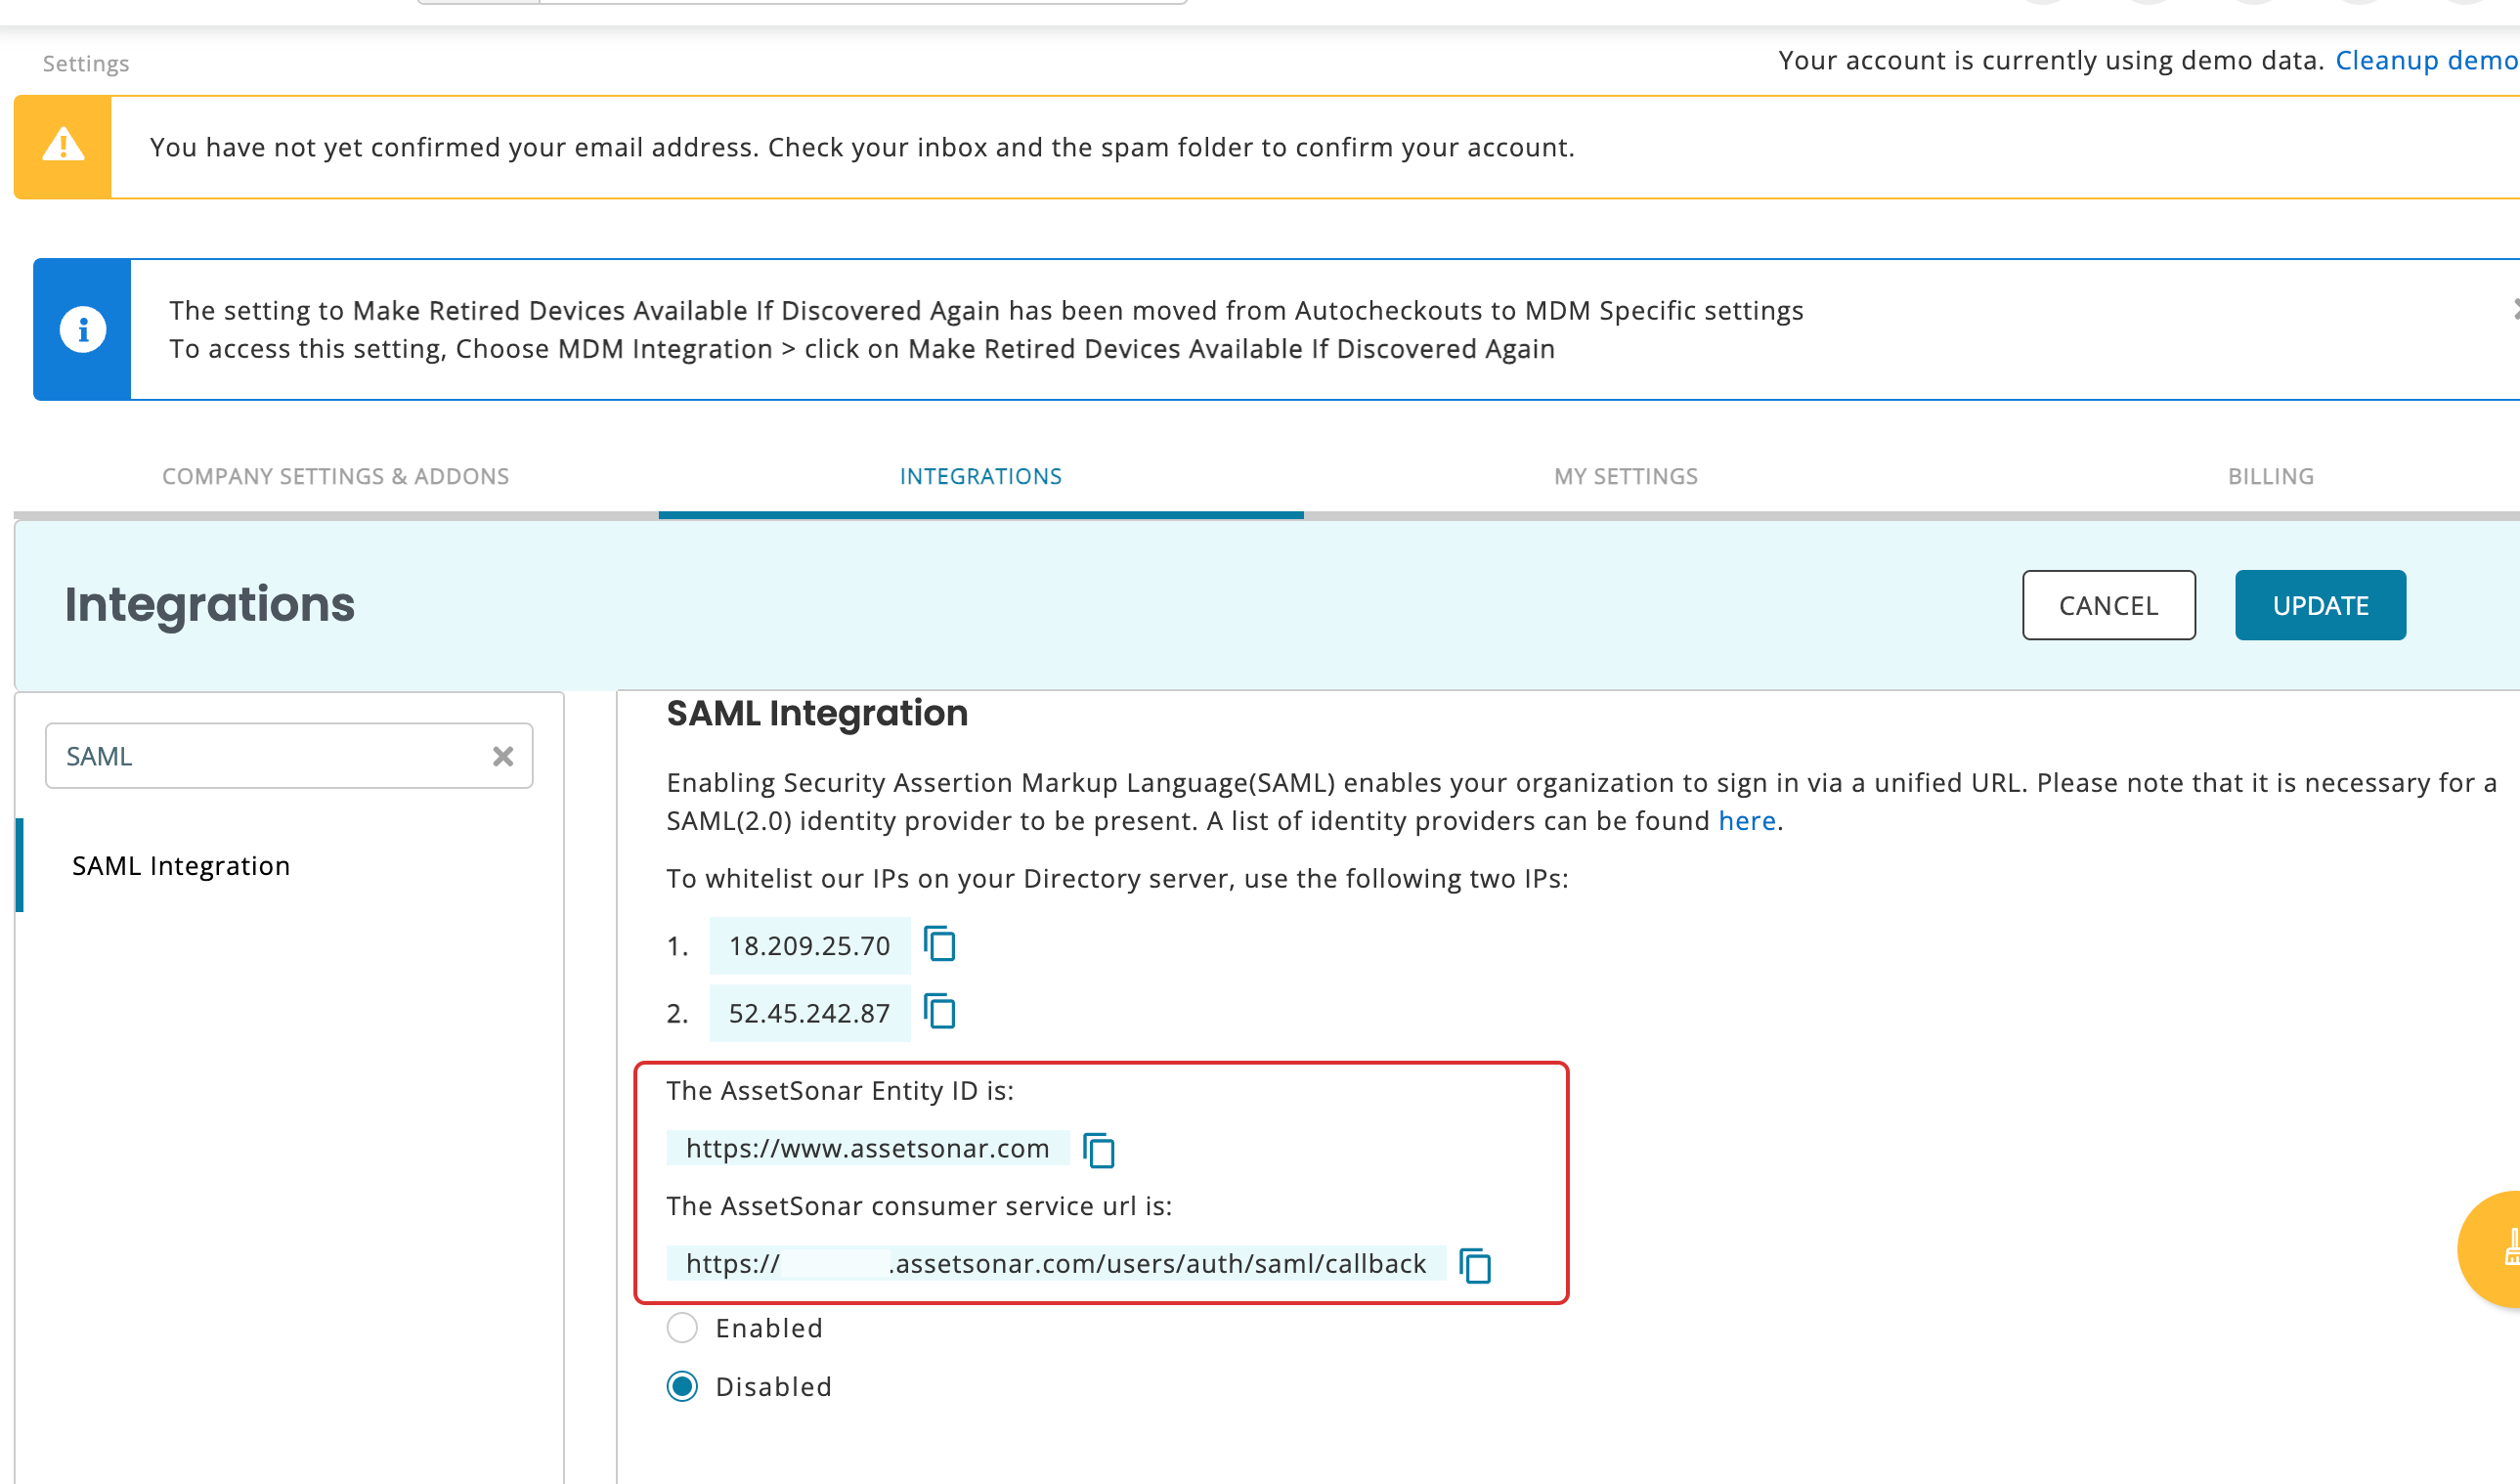Viewport: 2520px width, 1484px height.
Task: Click the email confirmation warning message
Action: pos(862,147)
